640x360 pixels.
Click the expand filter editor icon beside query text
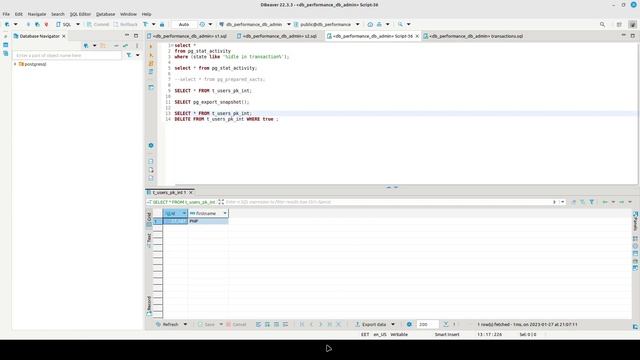click(221, 202)
